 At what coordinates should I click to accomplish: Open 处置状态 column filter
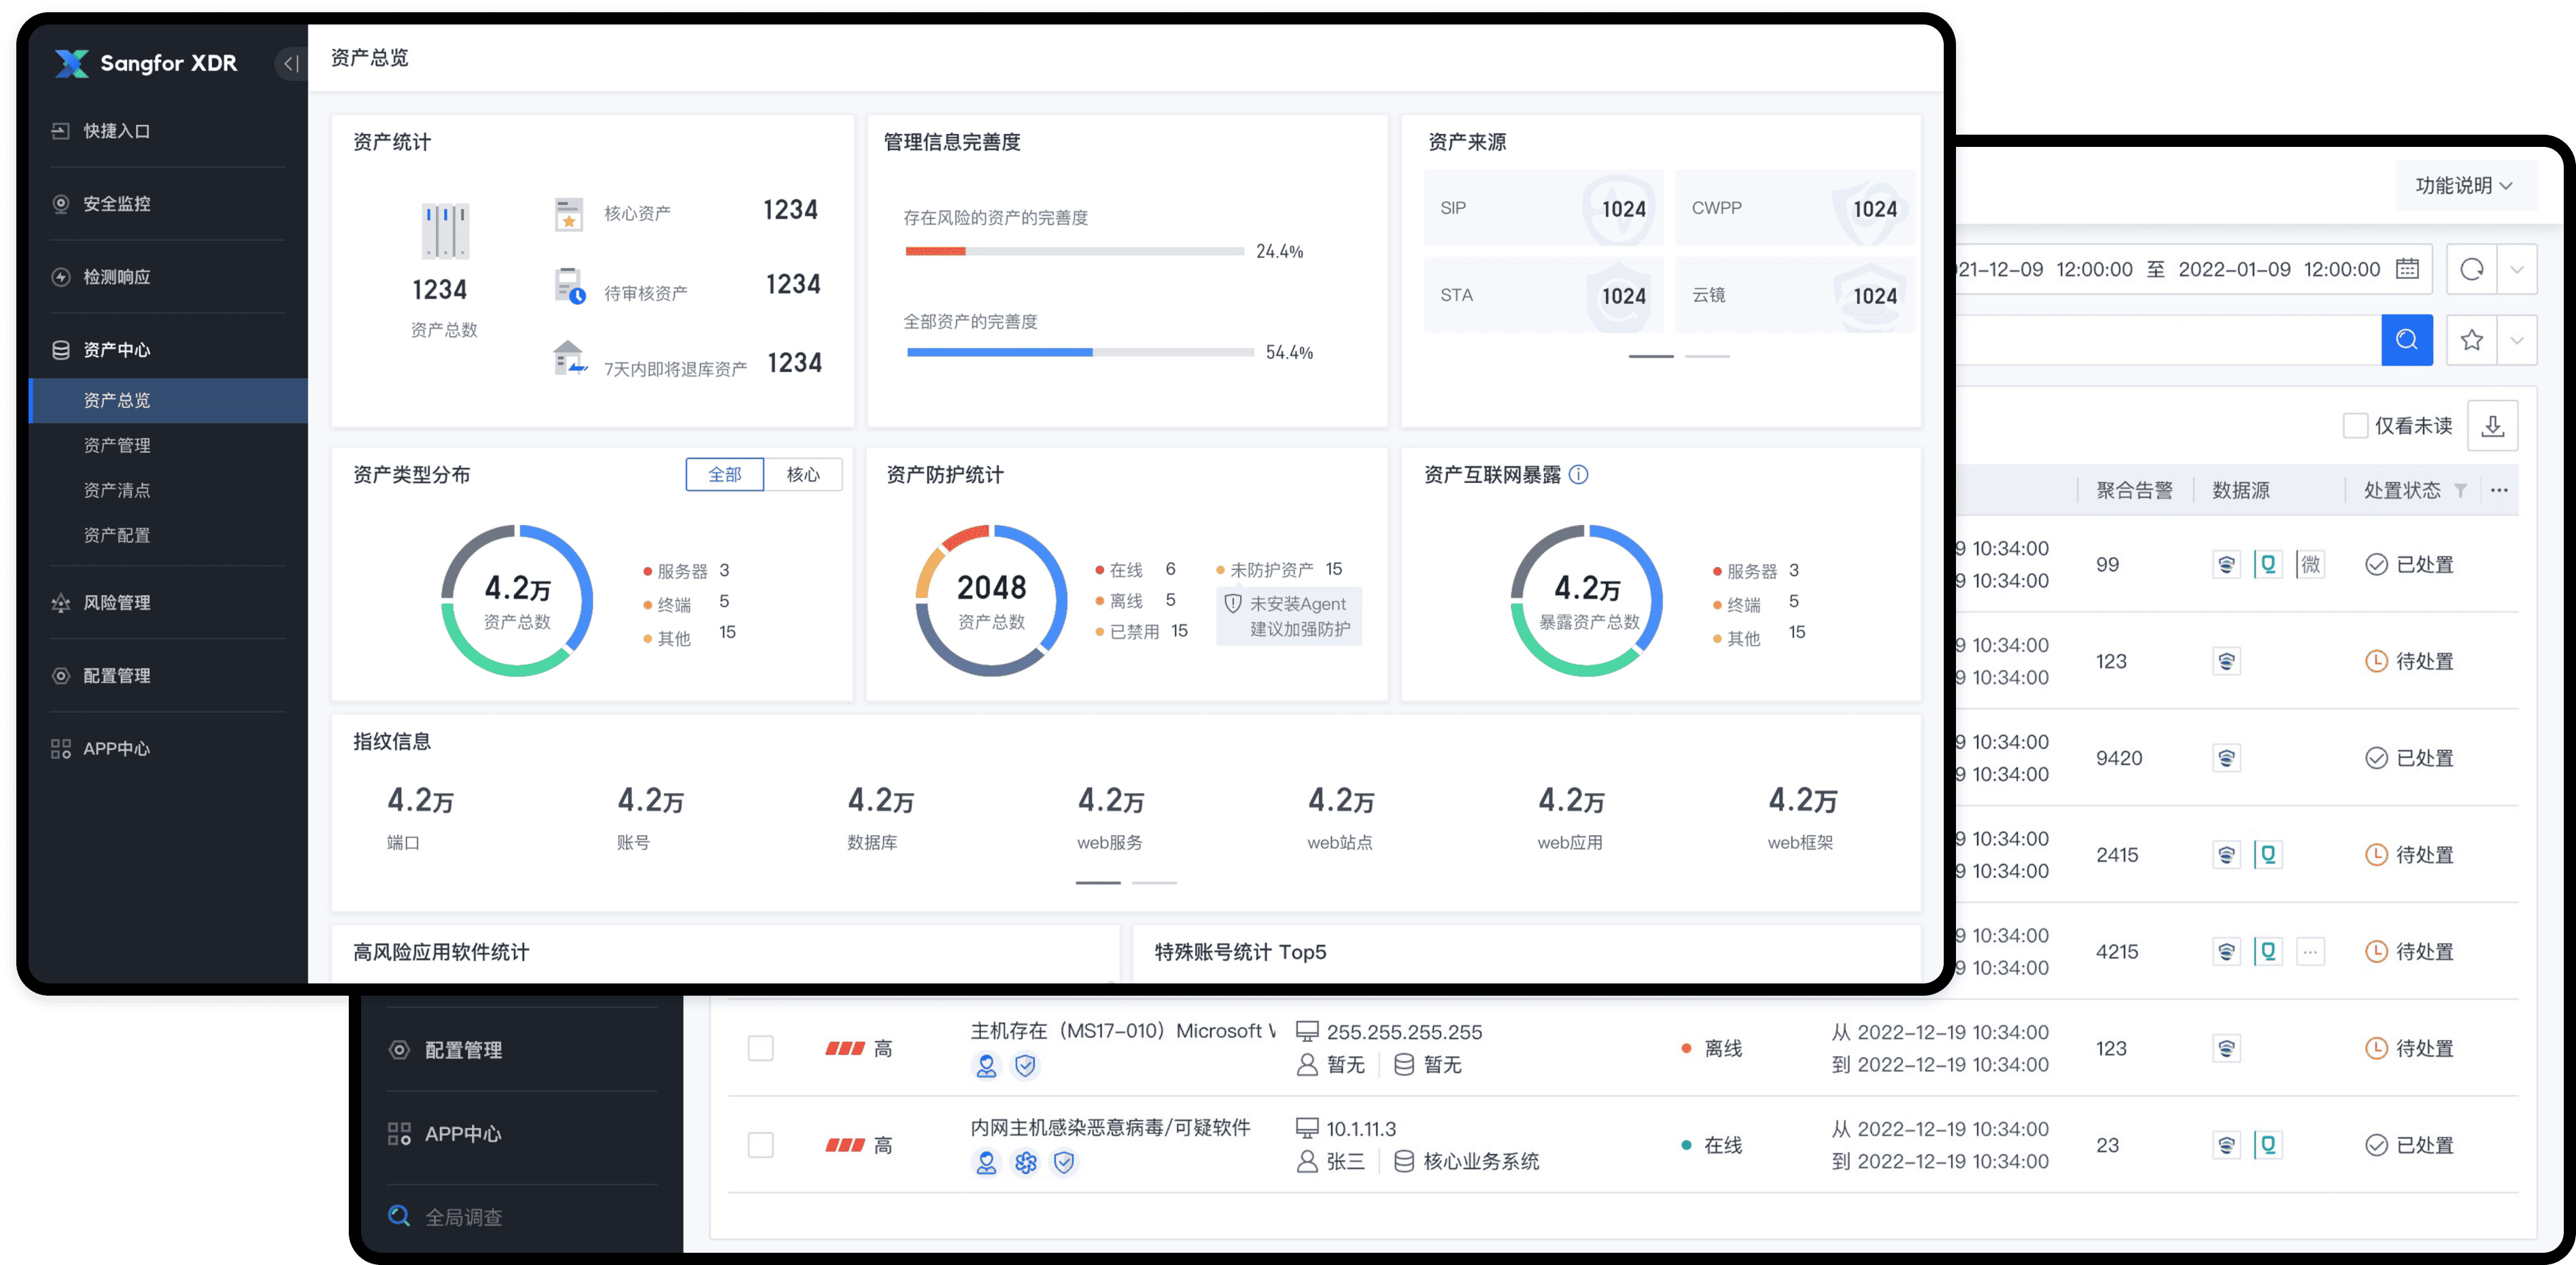tap(2460, 490)
